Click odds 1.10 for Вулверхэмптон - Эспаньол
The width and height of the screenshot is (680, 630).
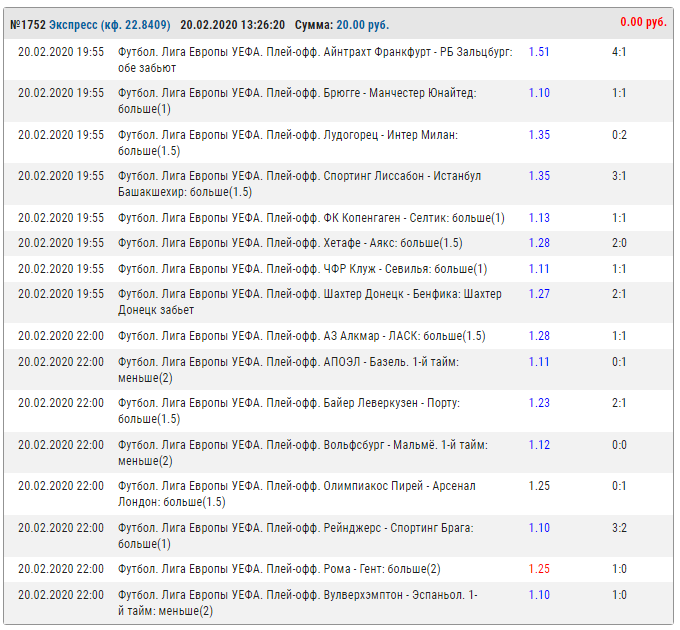click(x=539, y=595)
